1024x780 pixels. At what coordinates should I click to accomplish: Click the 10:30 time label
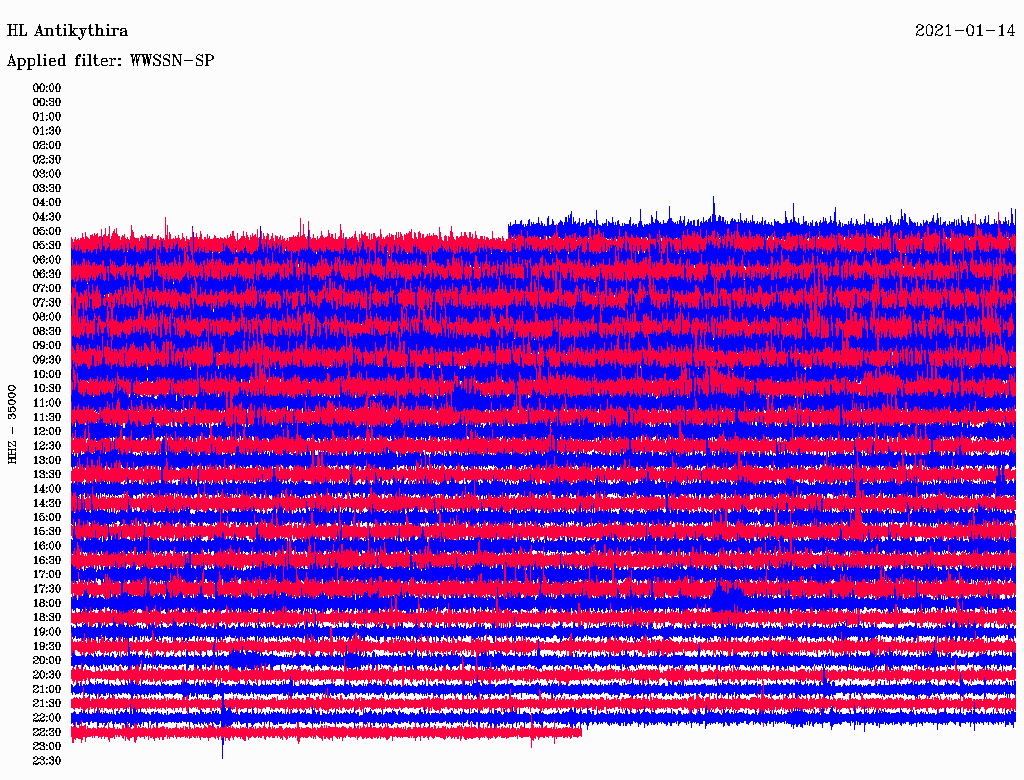(x=47, y=388)
